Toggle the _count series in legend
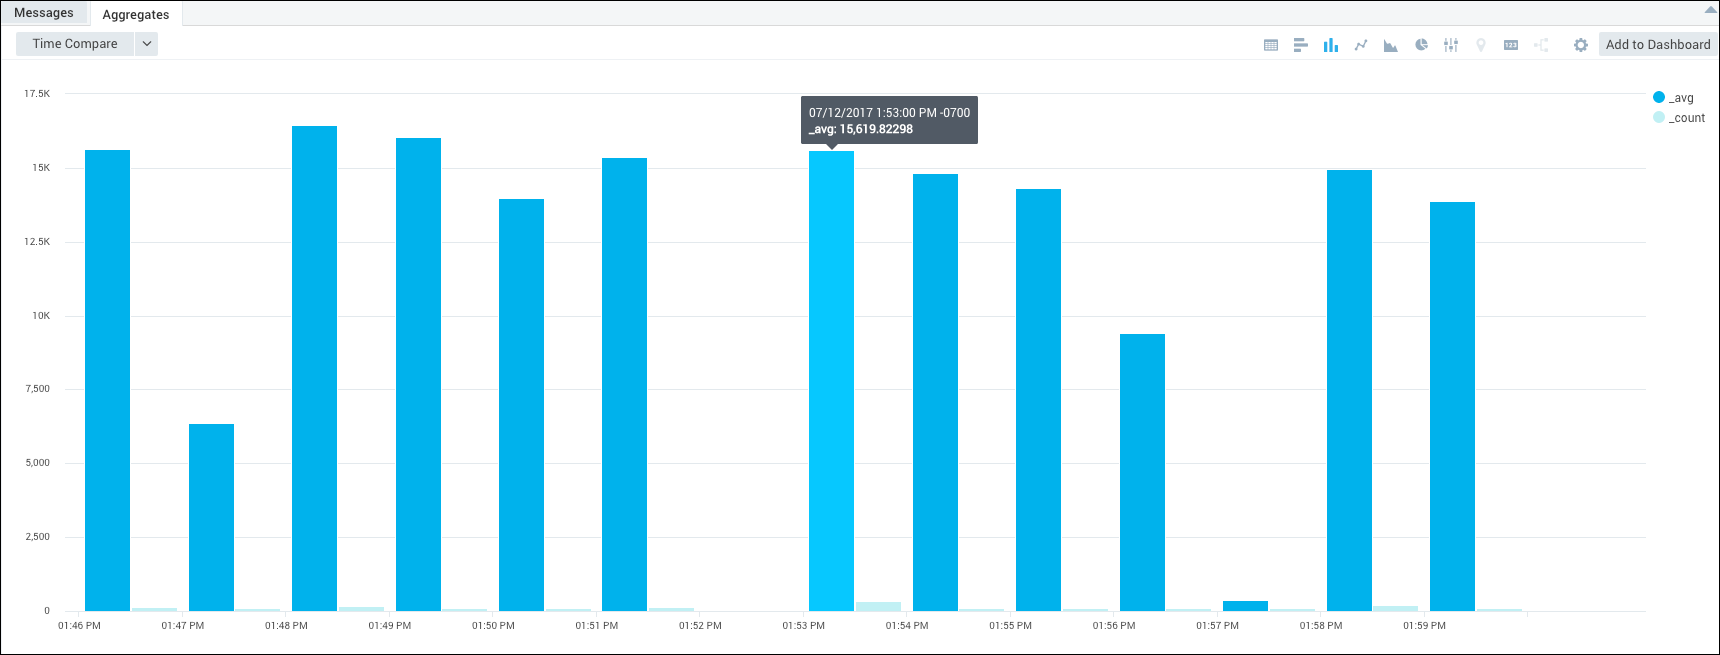Screen dimensions: 1720x655 [1678, 118]
